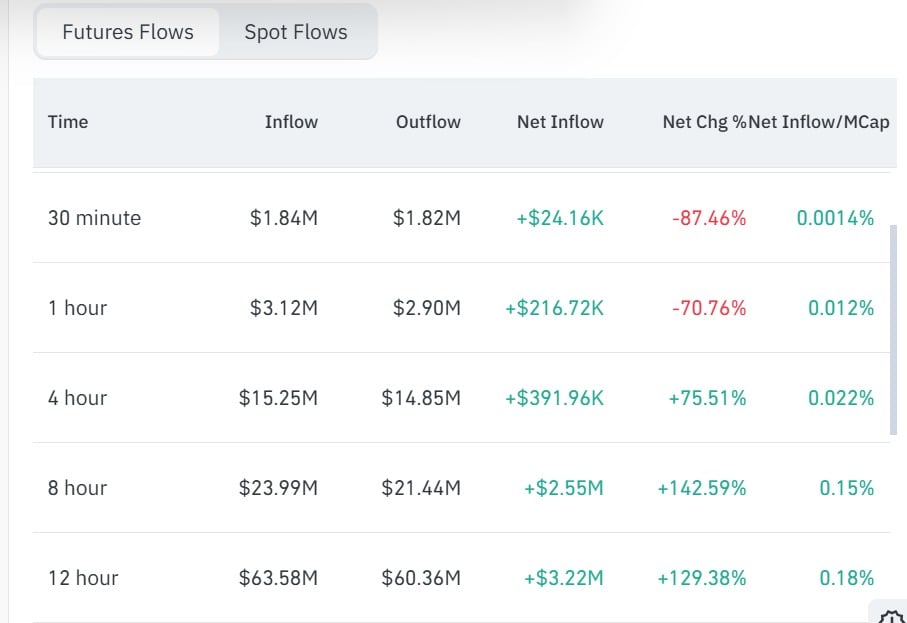Click the $1.82M outflow value
Image resolution: width=907 pixels, height=623 pixels.
tap(426, 218)
